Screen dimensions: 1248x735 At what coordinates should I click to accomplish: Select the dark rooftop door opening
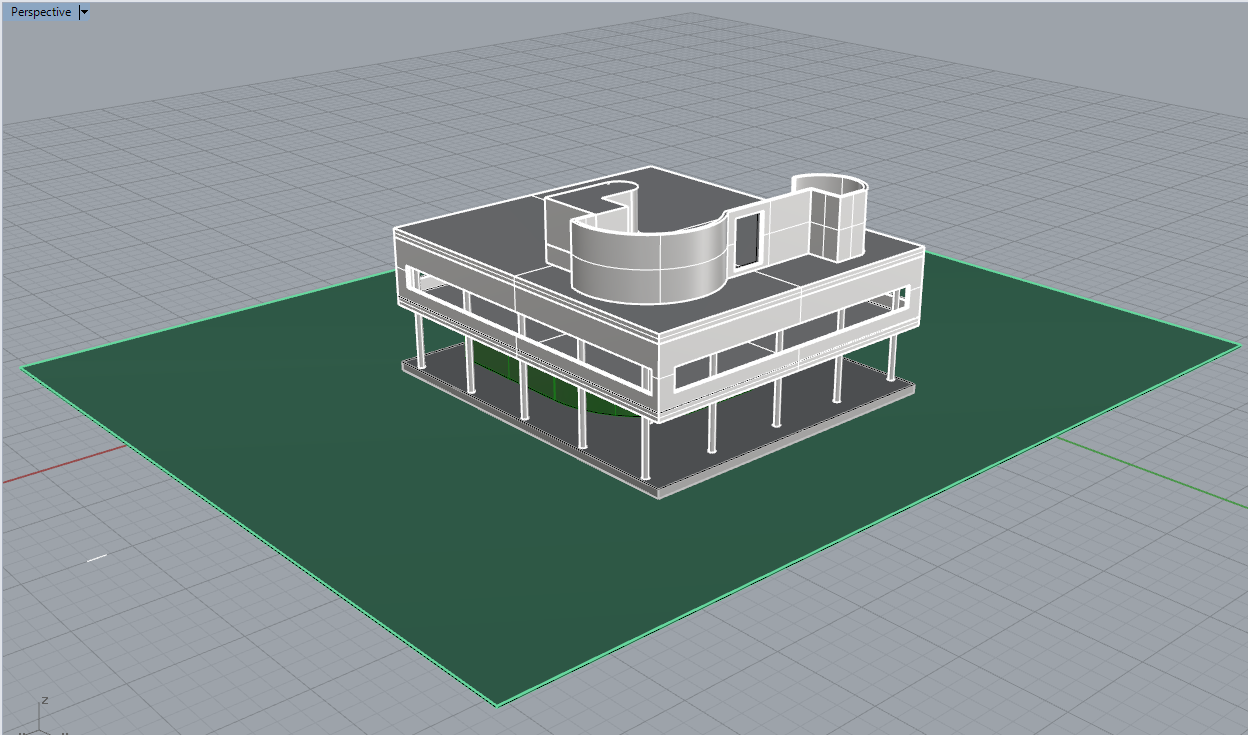tap(747, 241)
